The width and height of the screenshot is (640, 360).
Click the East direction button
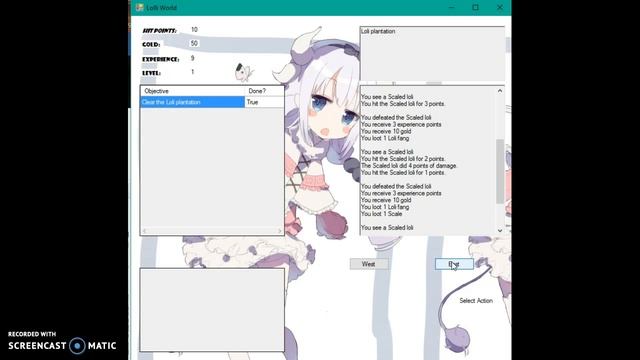(454, 264)
